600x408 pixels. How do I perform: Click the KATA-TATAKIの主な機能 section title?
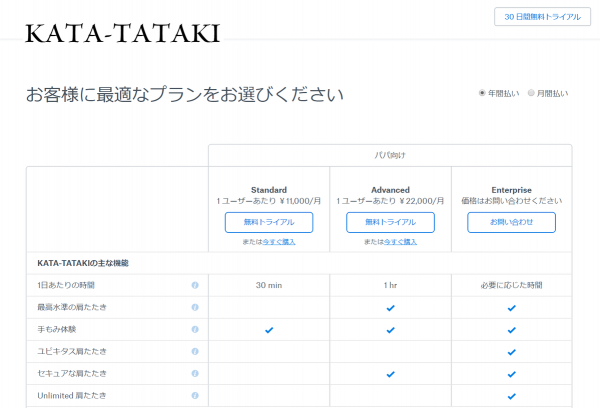point(83,263)
